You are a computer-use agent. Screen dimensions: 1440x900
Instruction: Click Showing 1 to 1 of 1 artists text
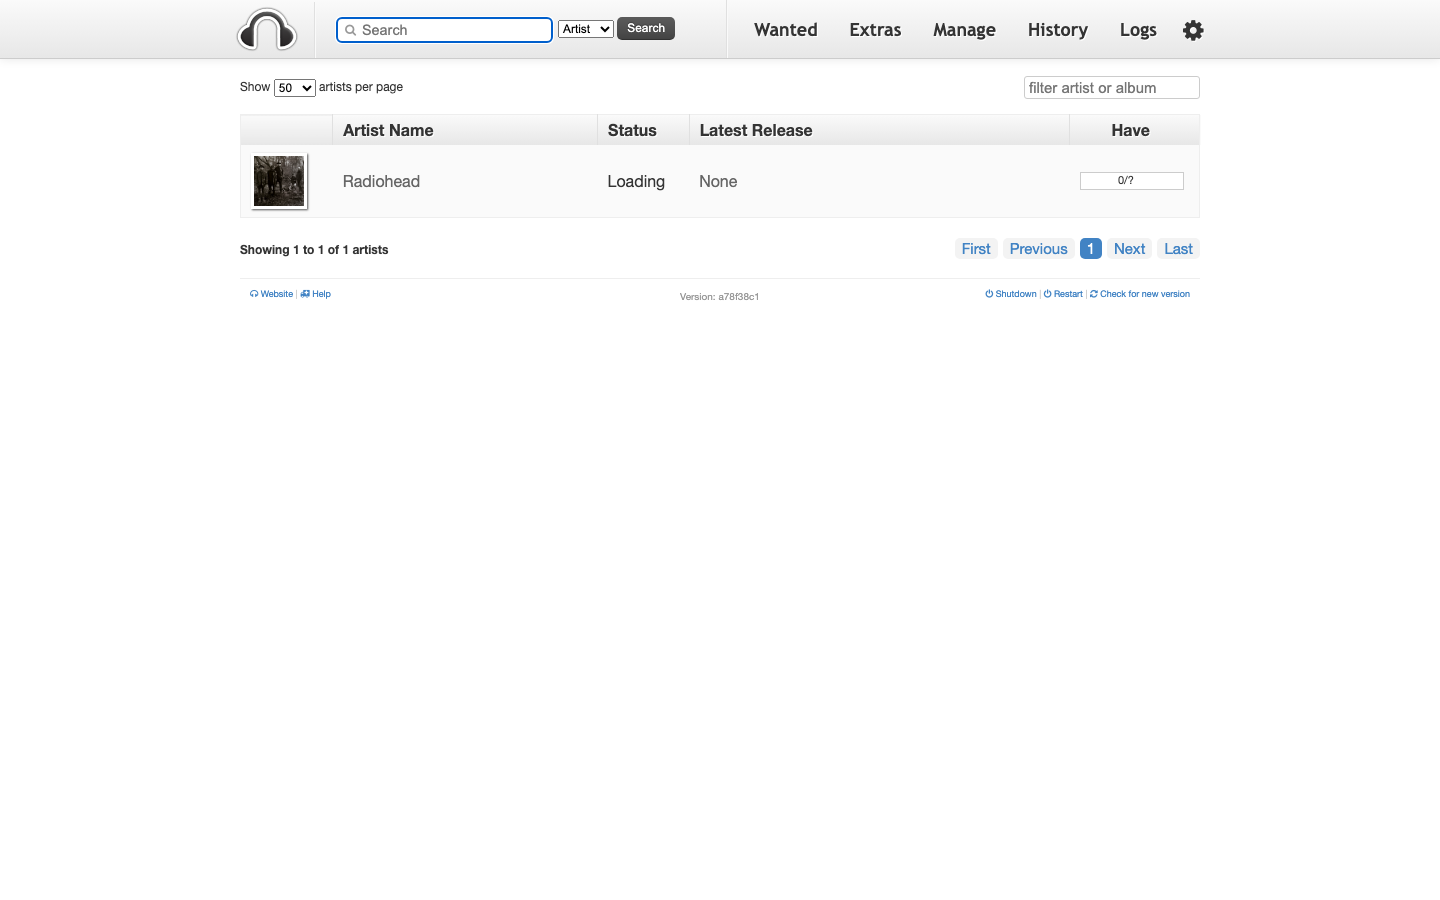click(314, 250)
